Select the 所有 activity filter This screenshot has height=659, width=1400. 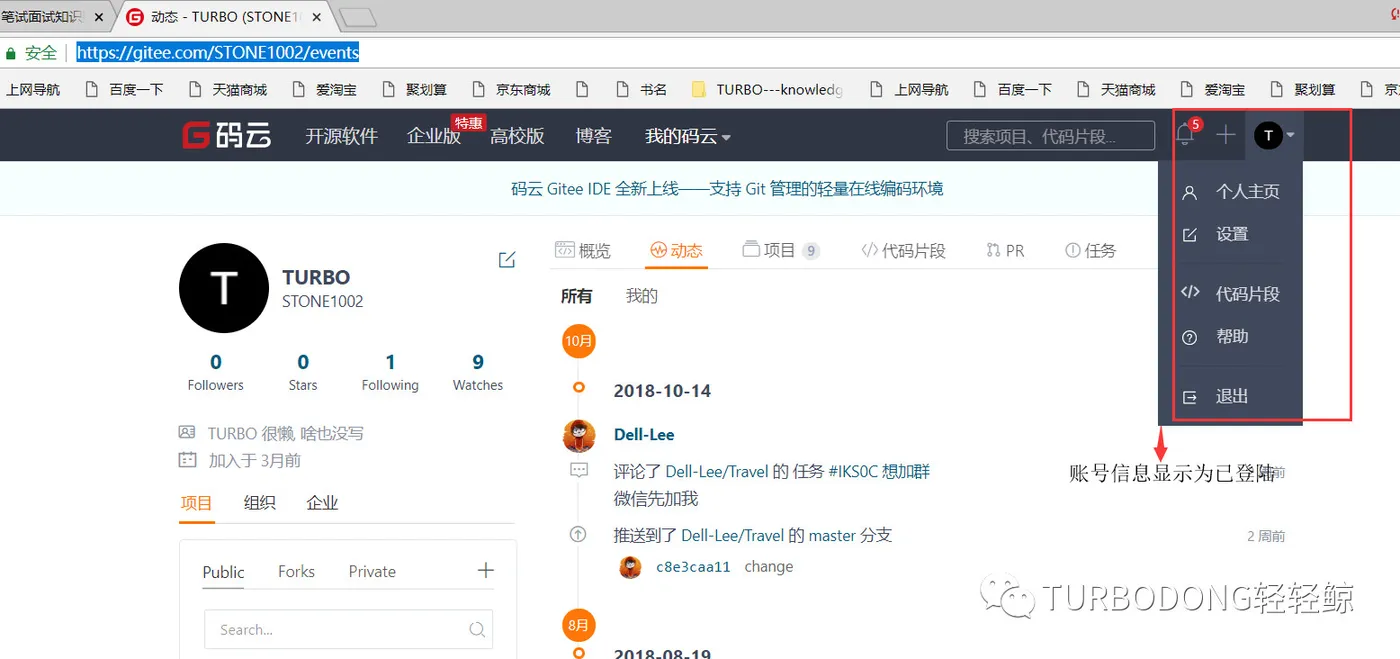point(576,296)
